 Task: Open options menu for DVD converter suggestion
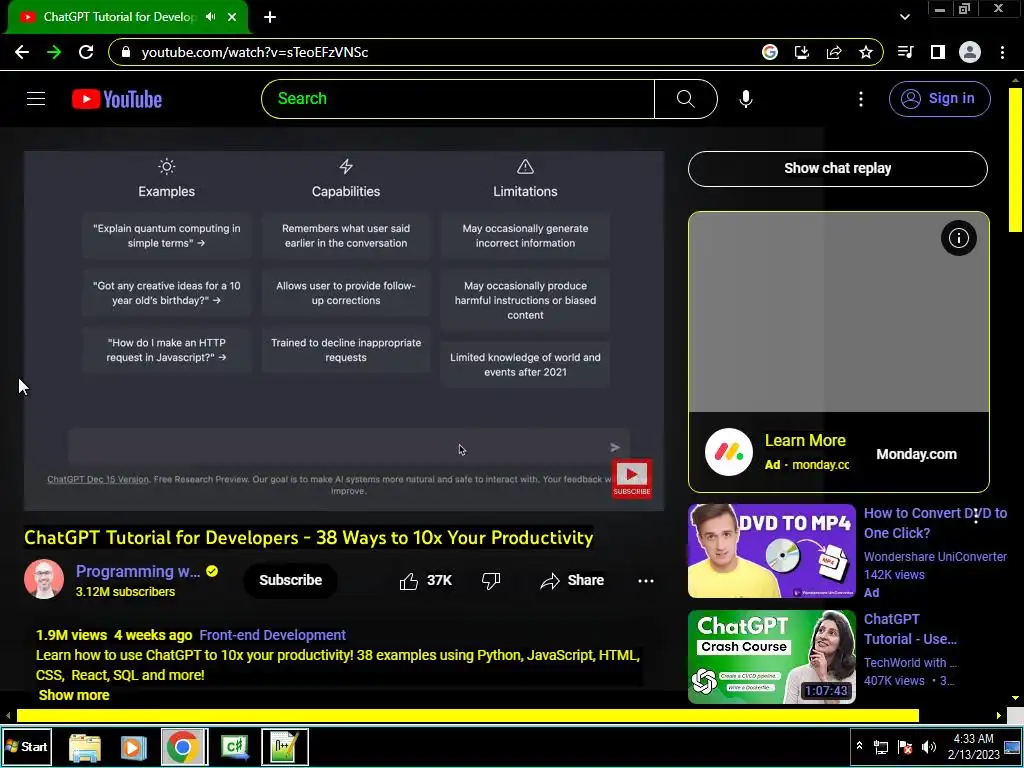point(976,517)
